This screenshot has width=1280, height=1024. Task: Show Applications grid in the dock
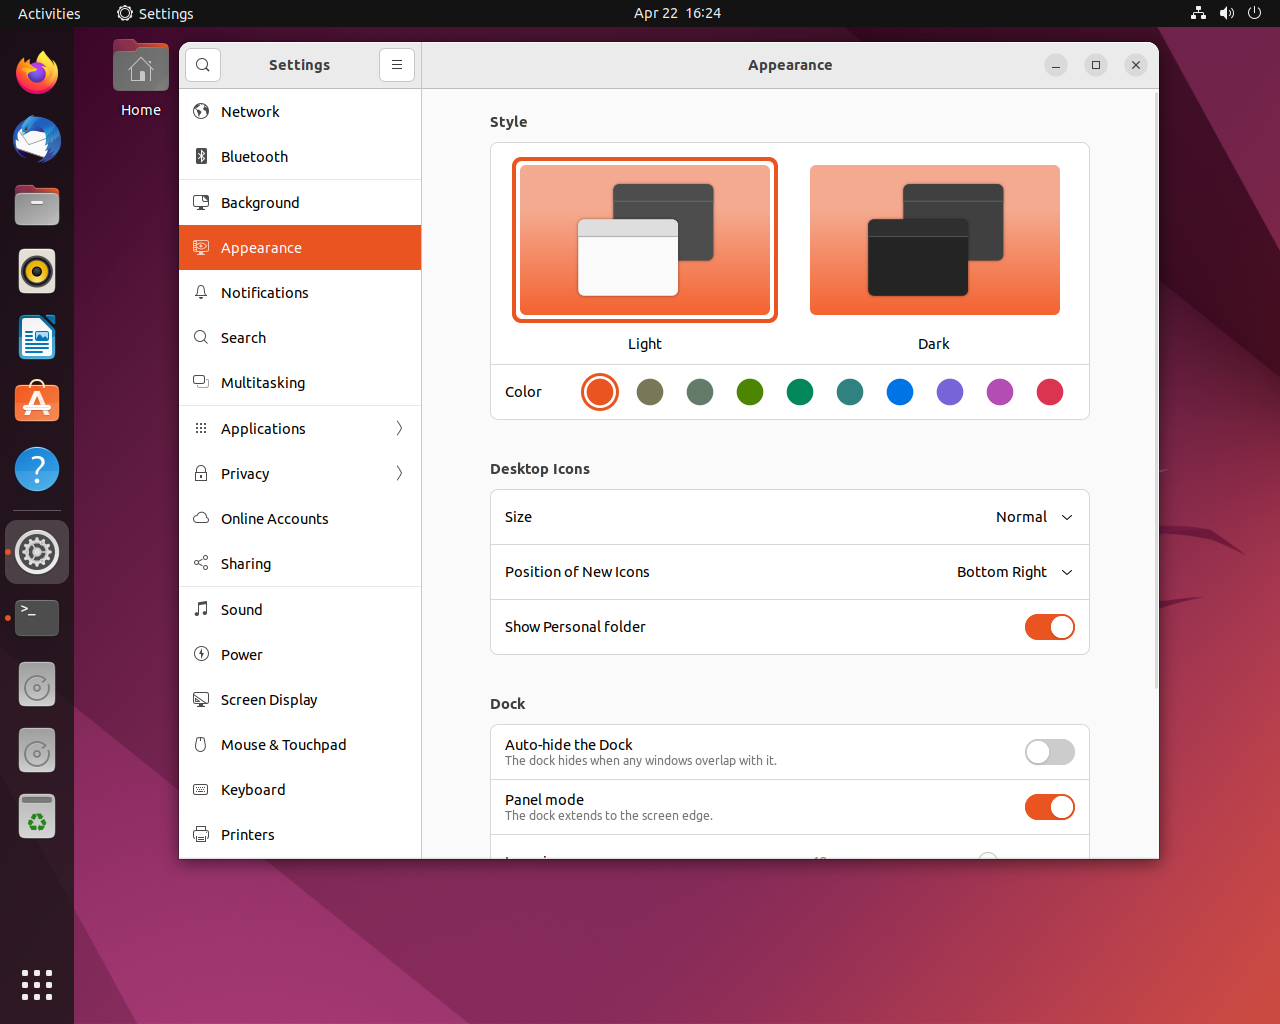(x=37, y=985)
